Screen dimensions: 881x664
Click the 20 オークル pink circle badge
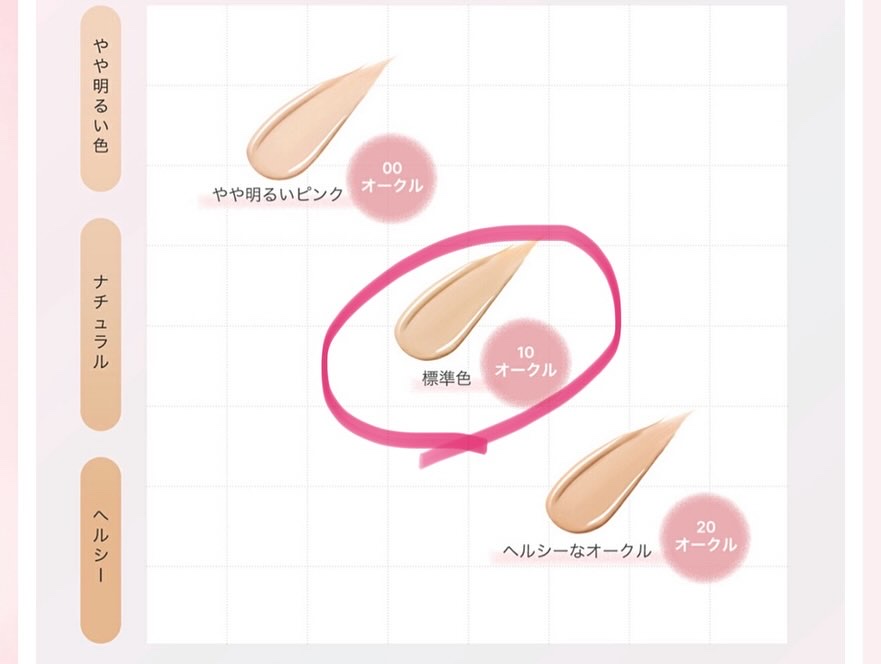pyautogui.click(x=706, y=536)
